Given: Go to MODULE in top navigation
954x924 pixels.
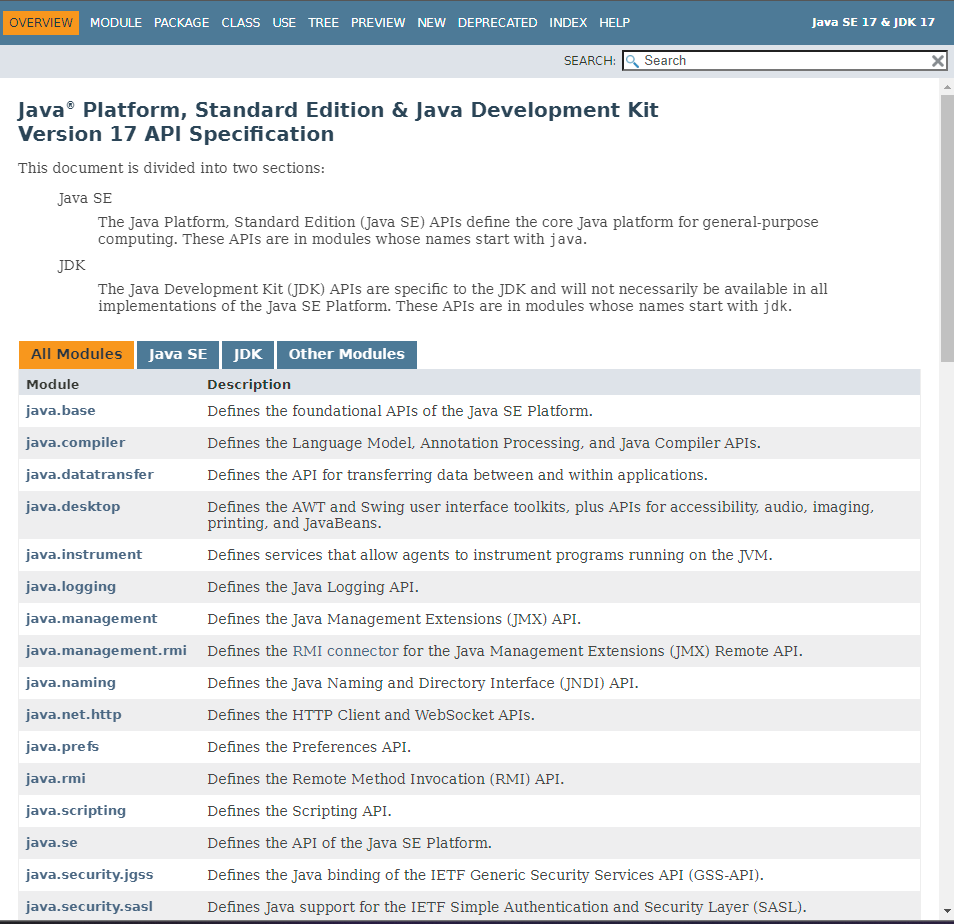Looking at the screenshot, I should (116, 23).
